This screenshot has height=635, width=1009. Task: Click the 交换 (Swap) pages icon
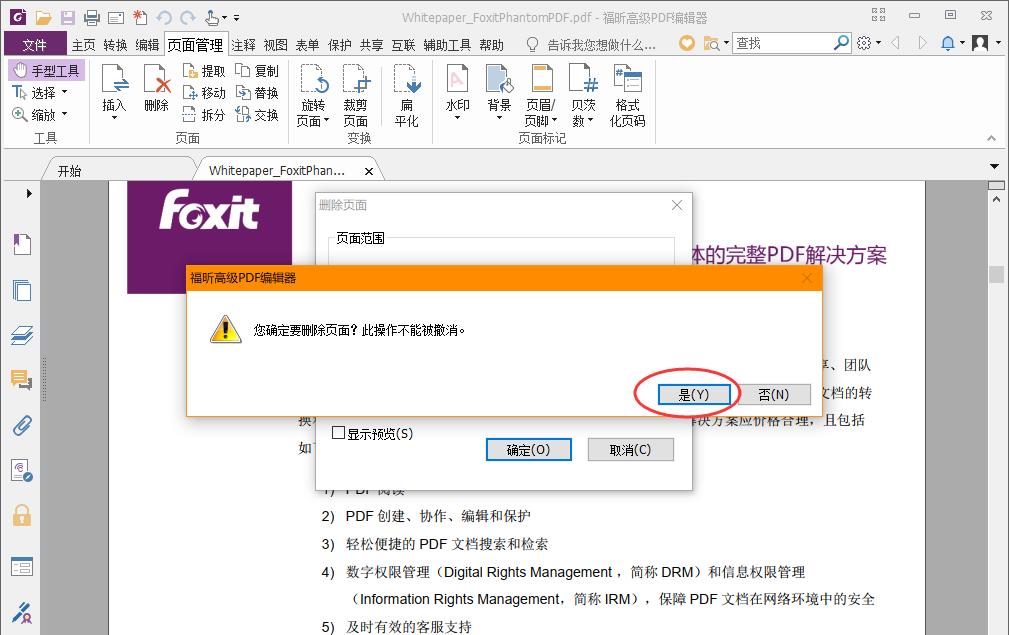tap(257, 115)
